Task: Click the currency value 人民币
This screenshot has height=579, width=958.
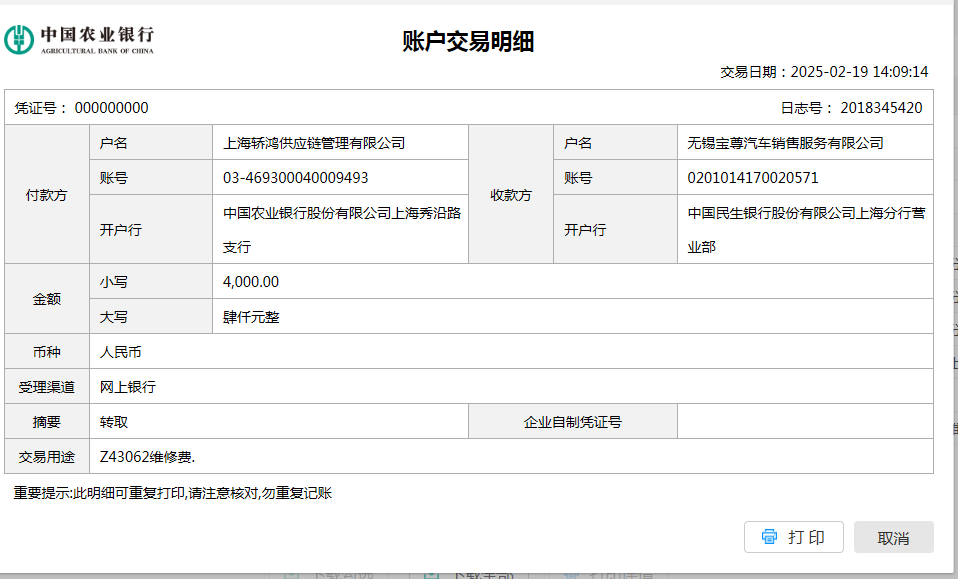Action: coord(121,352)
